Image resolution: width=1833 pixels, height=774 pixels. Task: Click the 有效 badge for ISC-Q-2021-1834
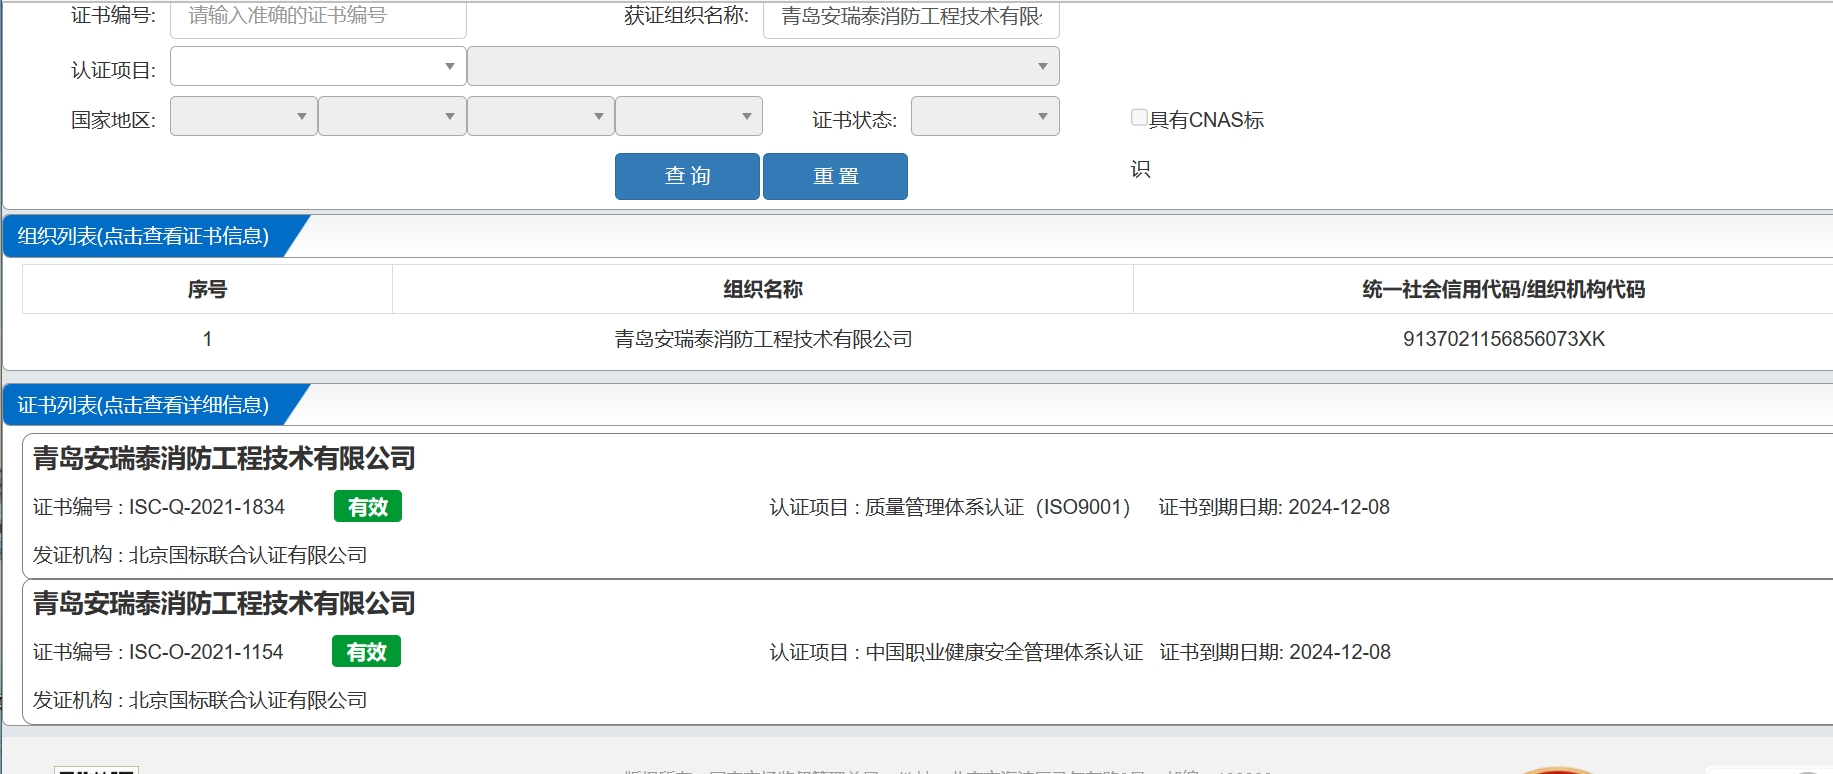(x=368, y=507)
